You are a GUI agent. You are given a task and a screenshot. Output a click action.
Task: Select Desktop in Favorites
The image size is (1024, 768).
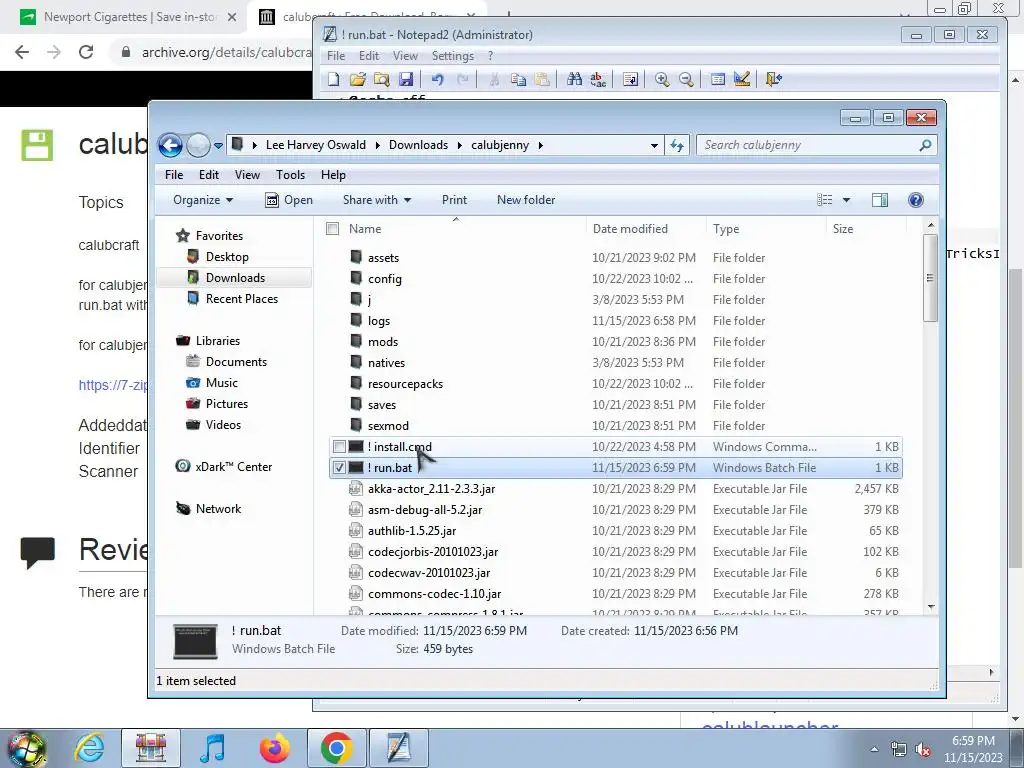(227, 257)
